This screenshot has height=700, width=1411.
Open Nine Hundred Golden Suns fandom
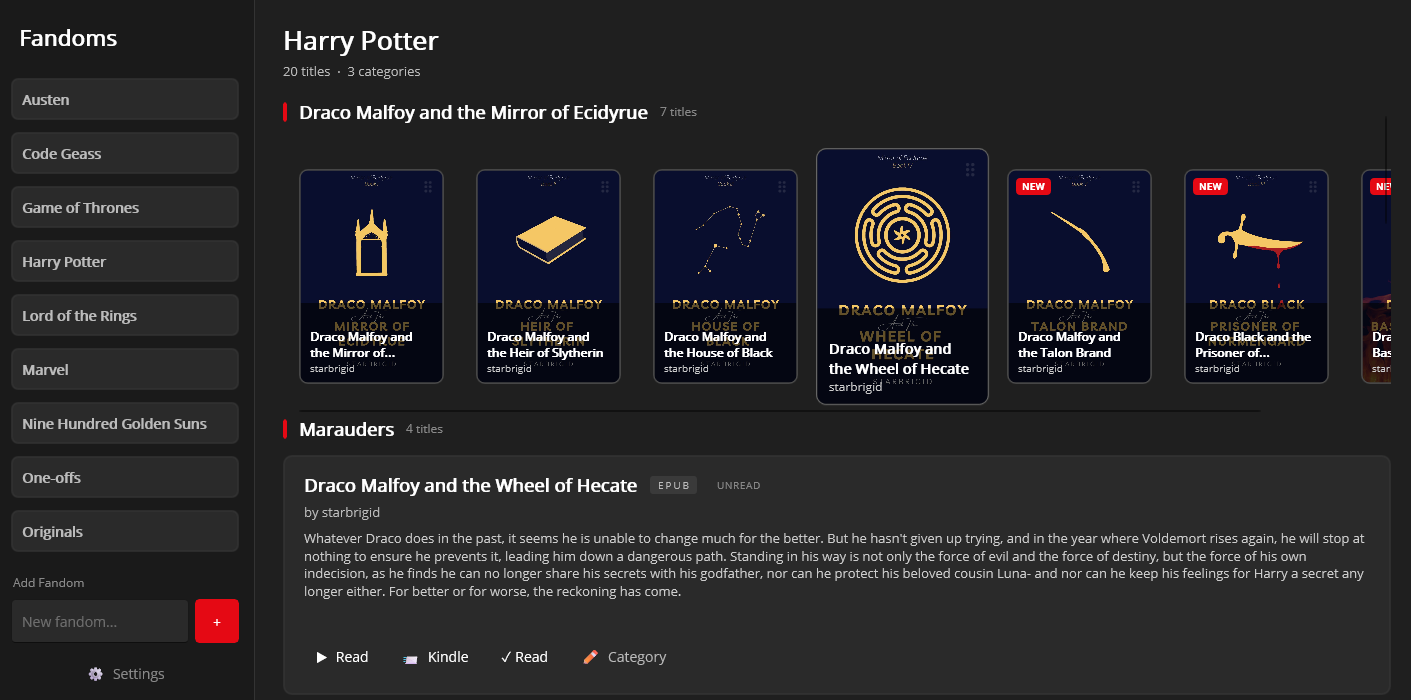[125, 424]
